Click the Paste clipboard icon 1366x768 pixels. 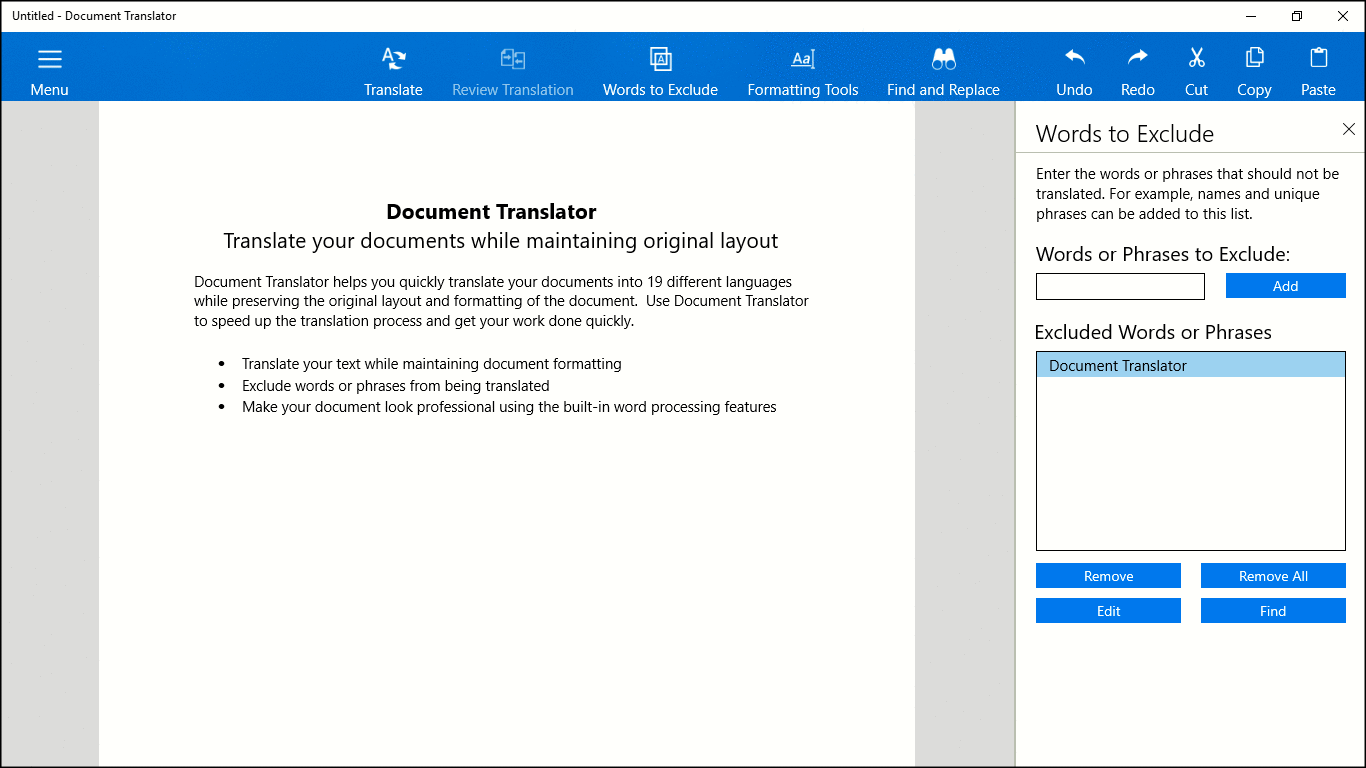[x=1318, y=58]
